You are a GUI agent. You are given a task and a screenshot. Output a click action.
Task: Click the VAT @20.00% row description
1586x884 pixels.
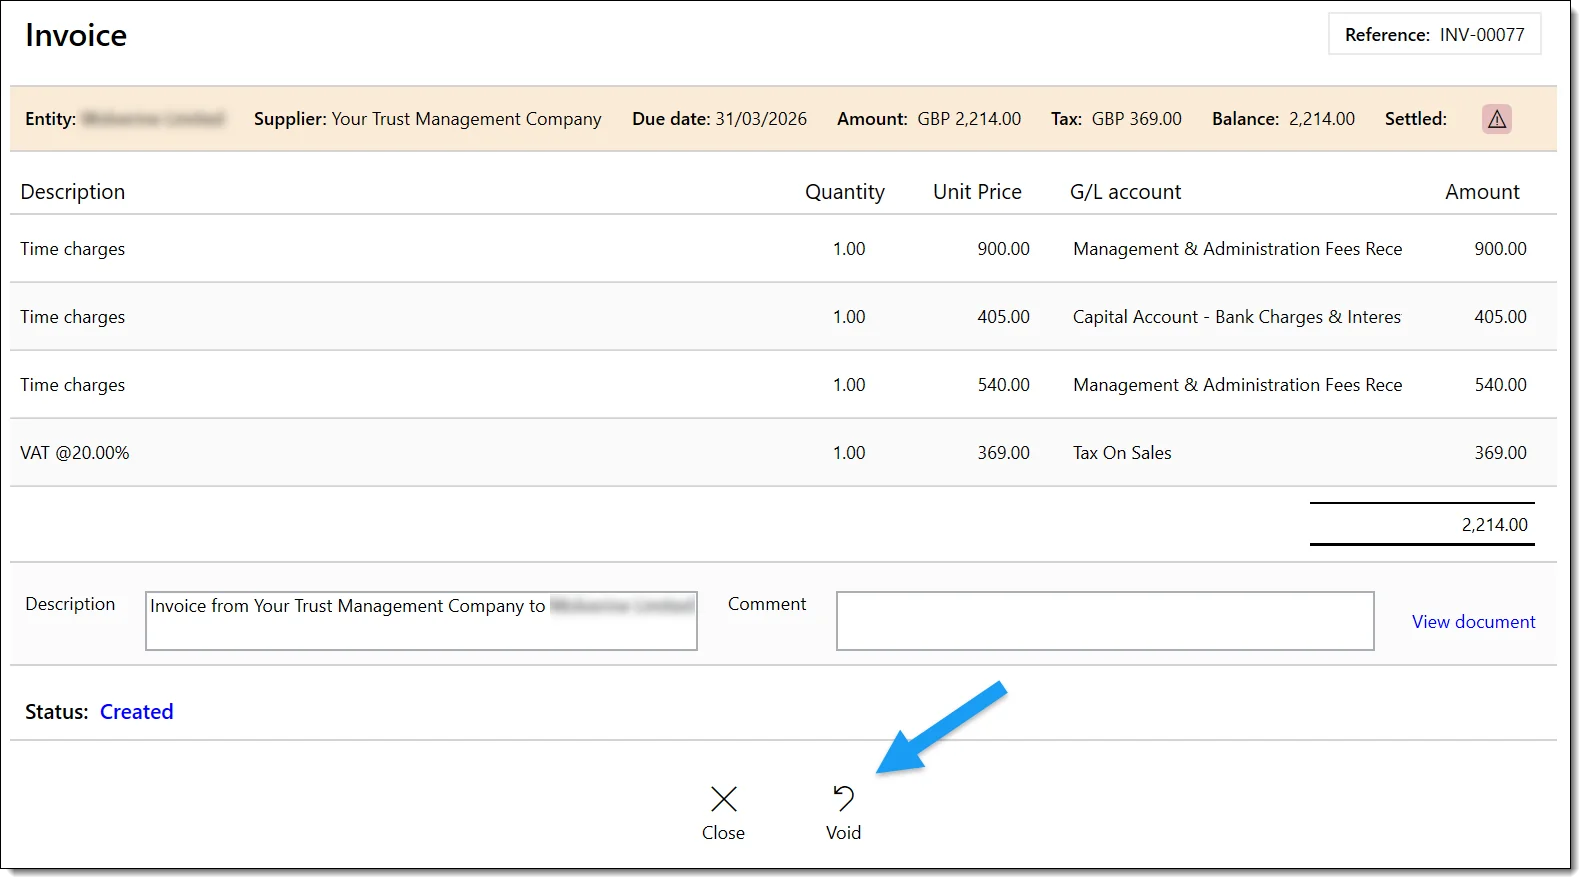click(x=75, y=452)
